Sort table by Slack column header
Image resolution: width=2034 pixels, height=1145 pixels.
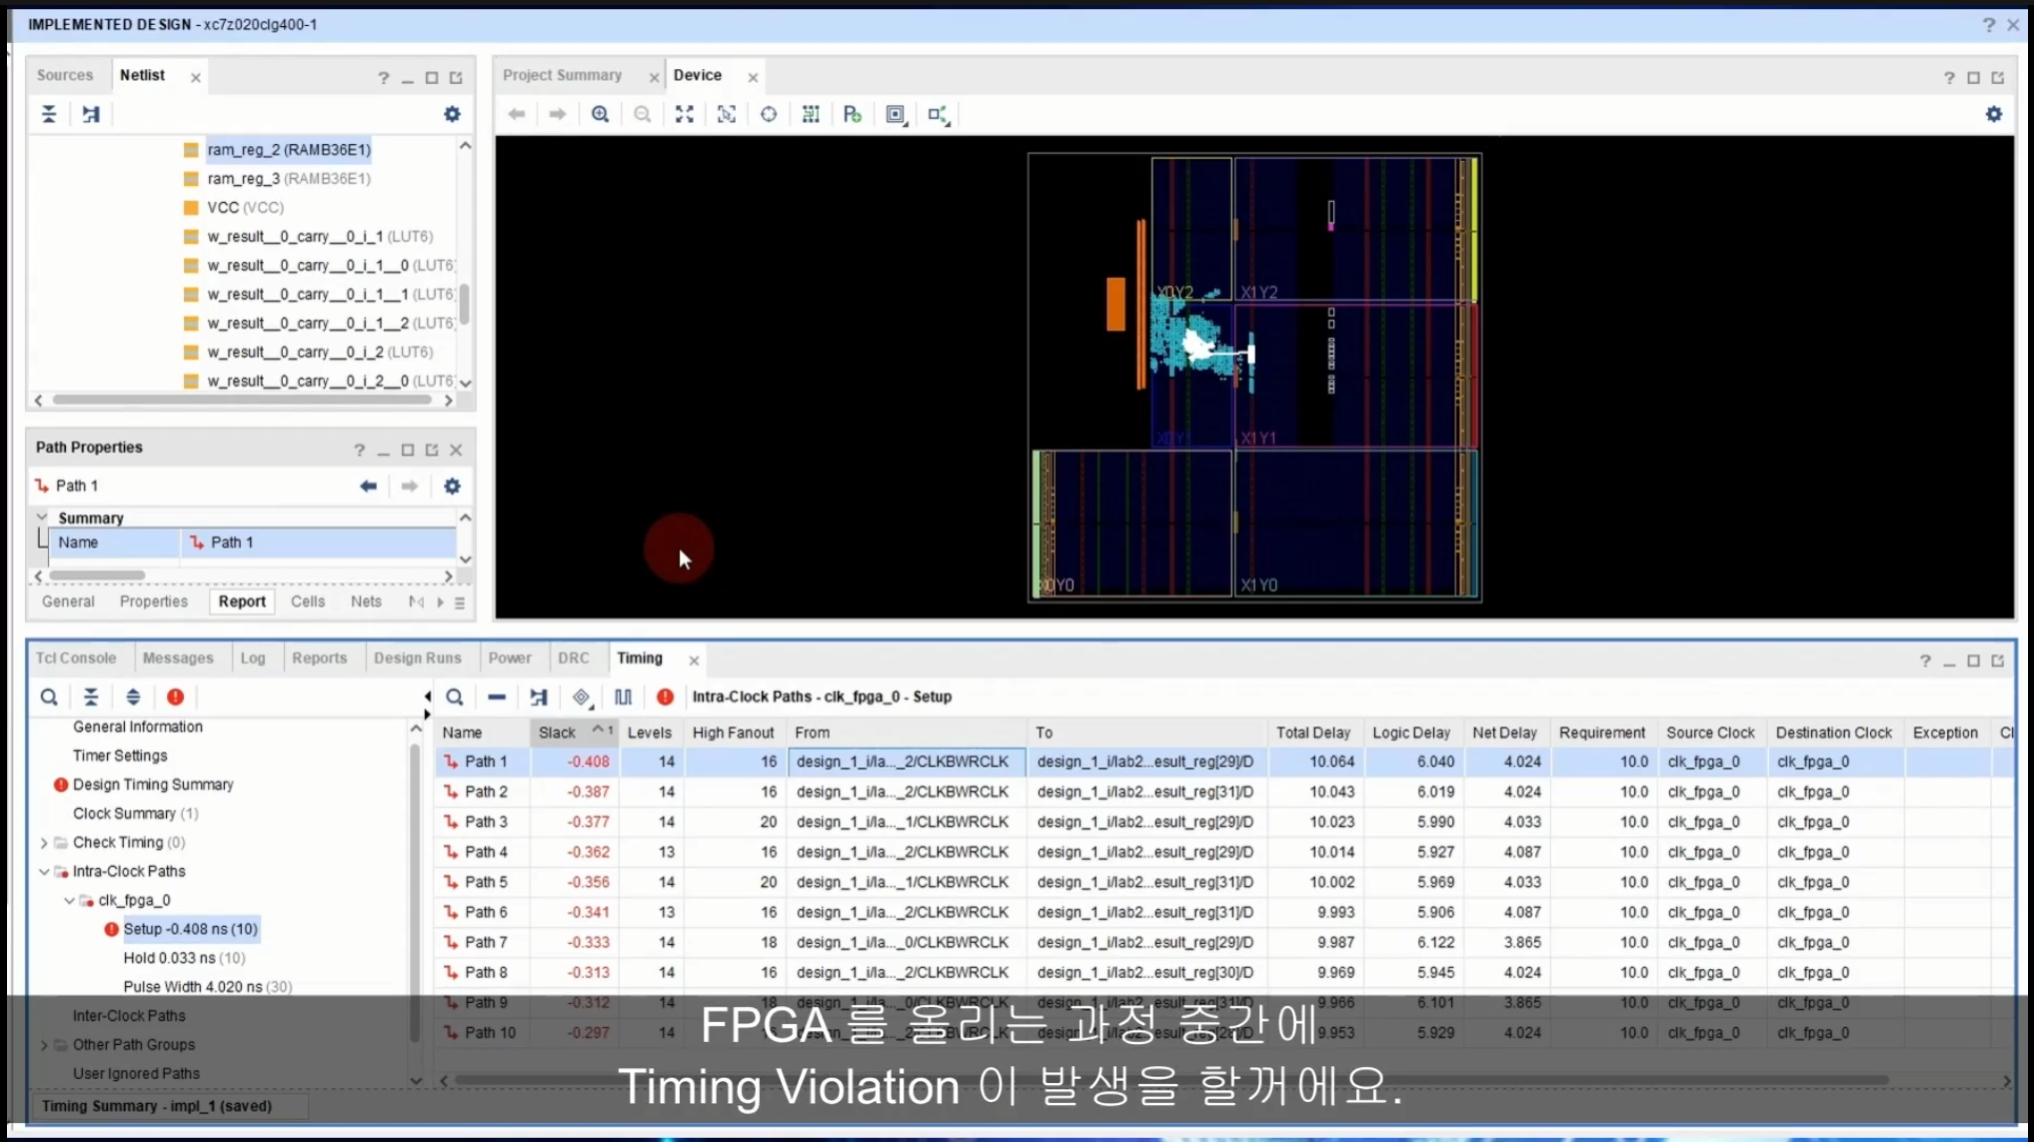tap(557, 733)
